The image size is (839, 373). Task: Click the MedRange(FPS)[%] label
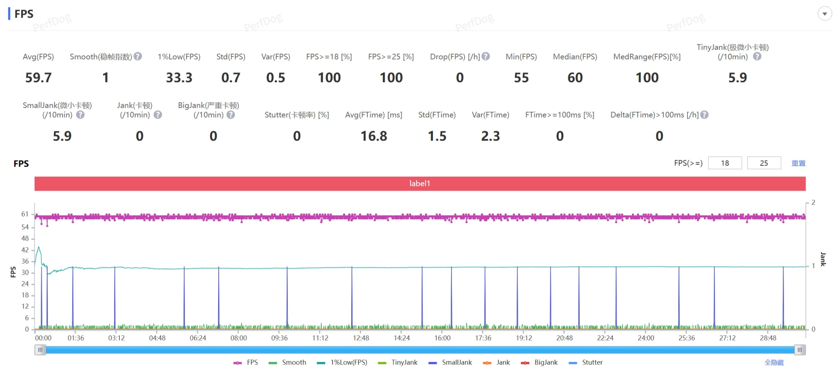coord(647,57)
